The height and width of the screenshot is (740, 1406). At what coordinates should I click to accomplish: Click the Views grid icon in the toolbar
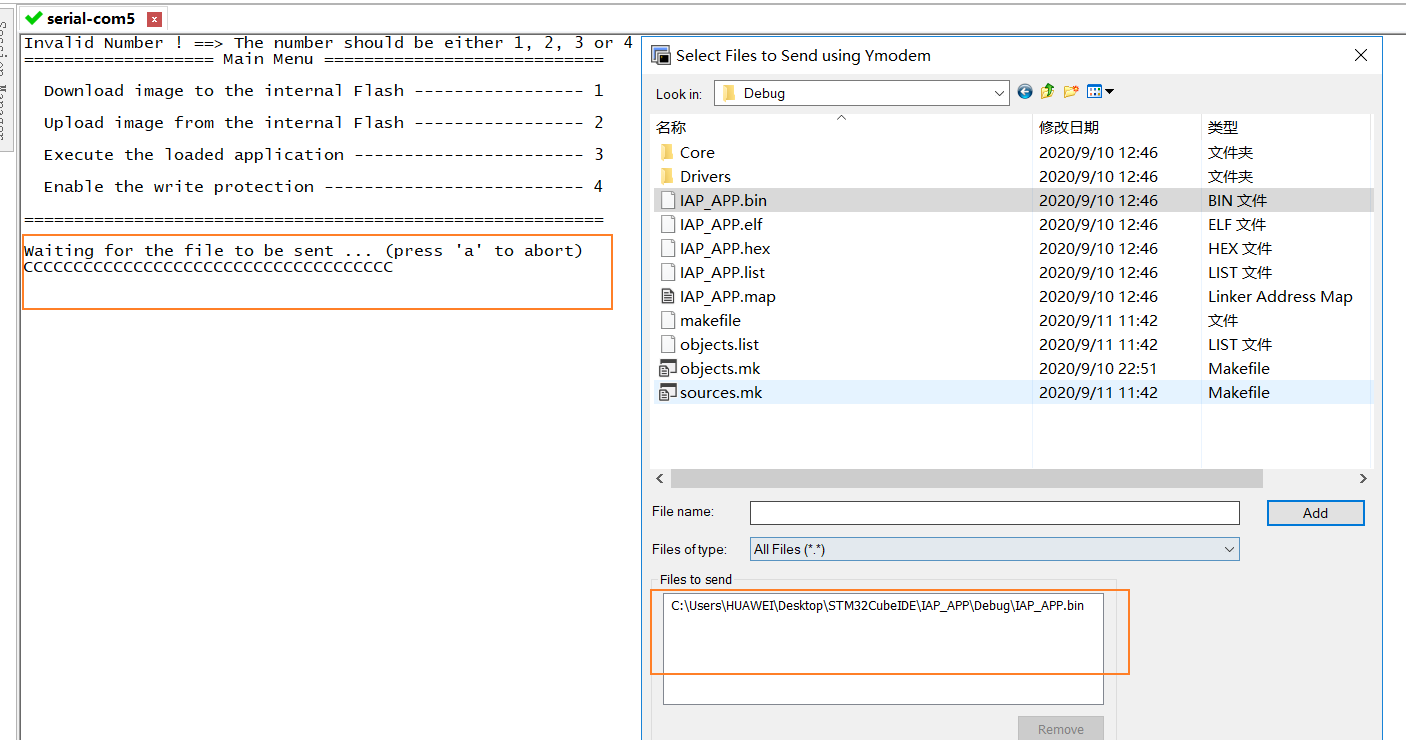pyautogui.click(x=1093, y=91)
